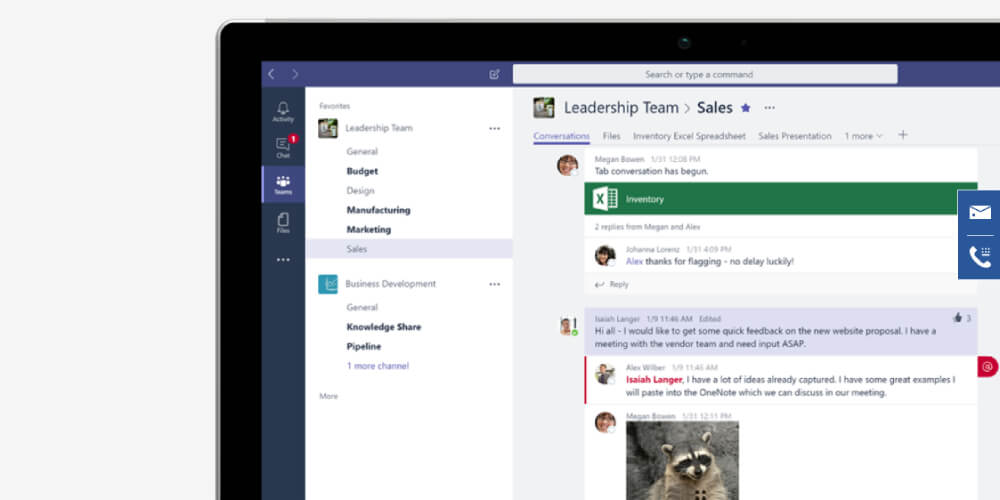Click Alex Wilber's avatar
1000x500 pixels.
[x=605, y=373]
